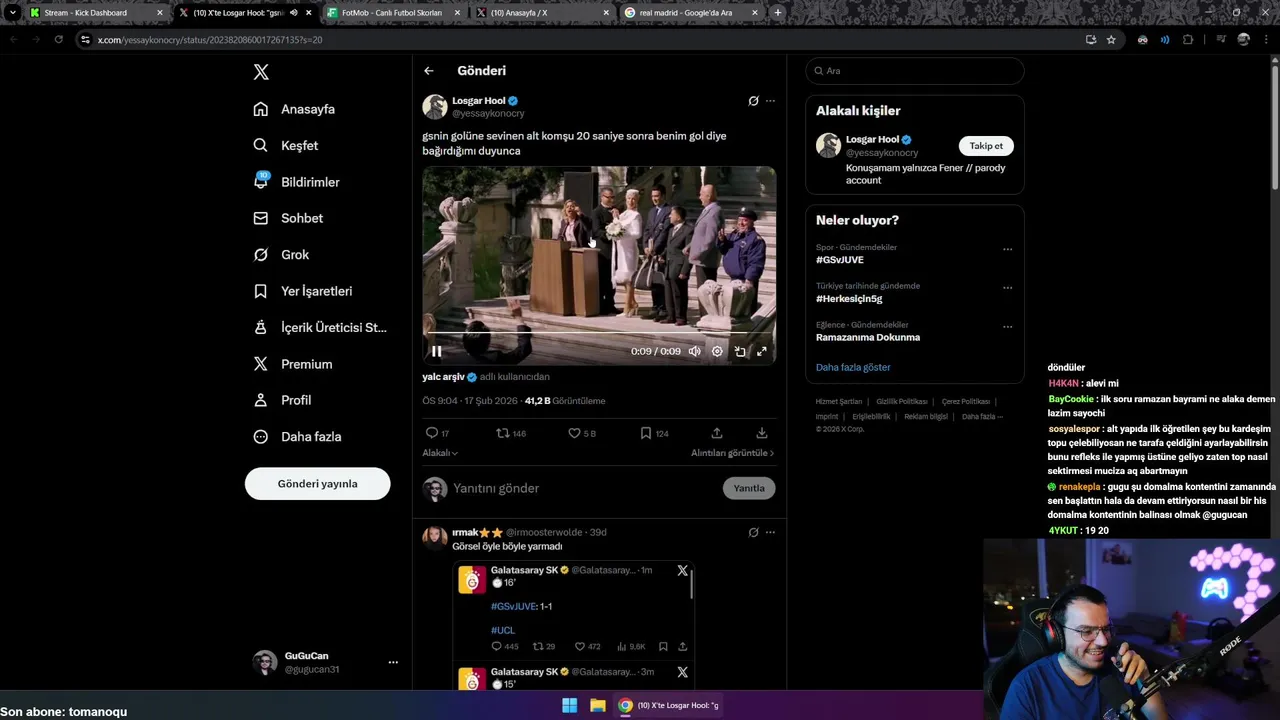The height and width of the screenshot is (720, 1280).
Task: Open Grok from sidebar
Action: point(281,254)
